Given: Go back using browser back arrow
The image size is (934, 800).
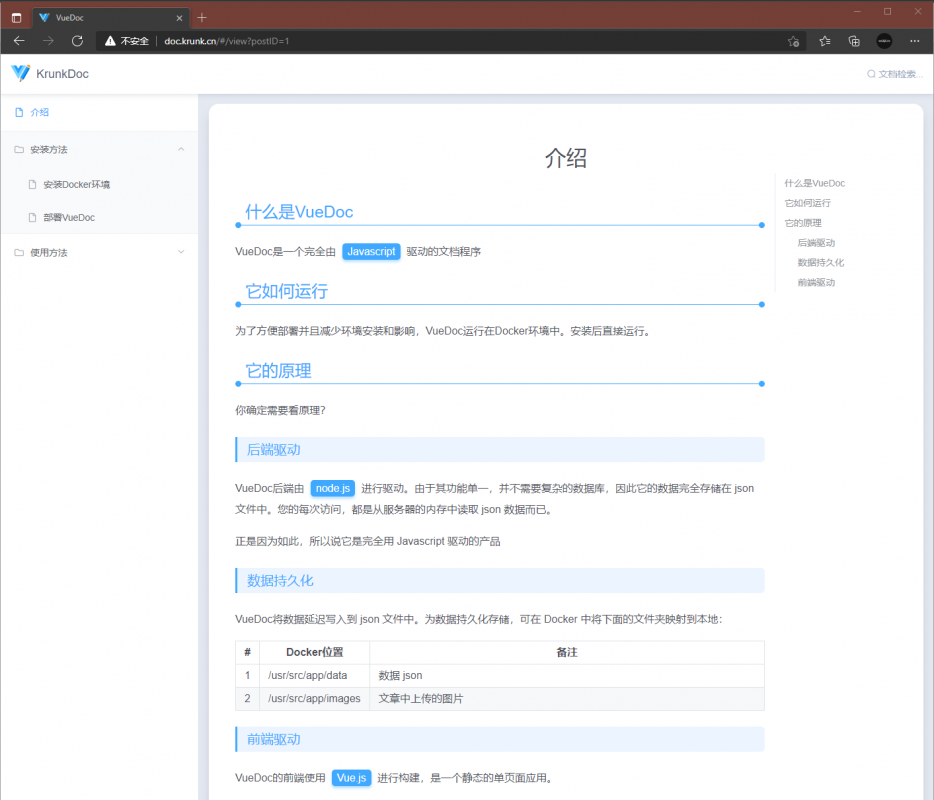Looking at the screenshot, I should (x=19, y=41).
